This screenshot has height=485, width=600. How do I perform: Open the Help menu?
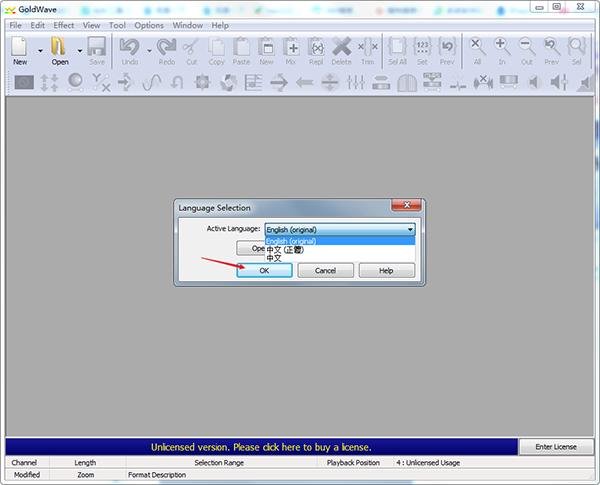220,26
